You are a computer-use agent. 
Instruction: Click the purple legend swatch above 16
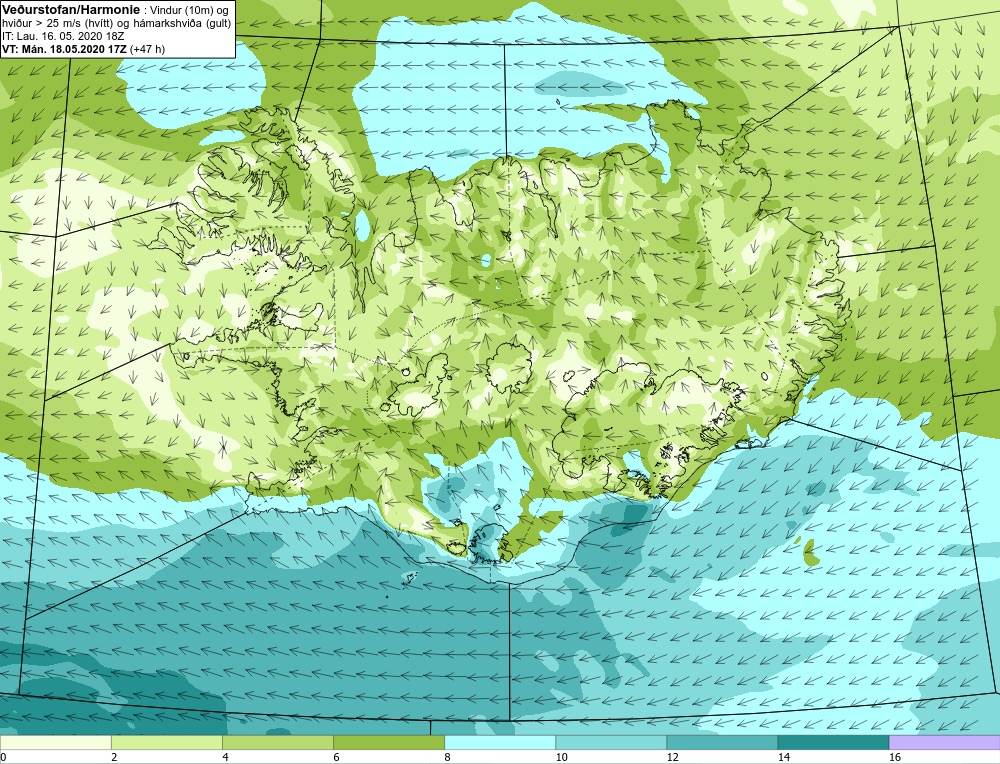point(945,742)
